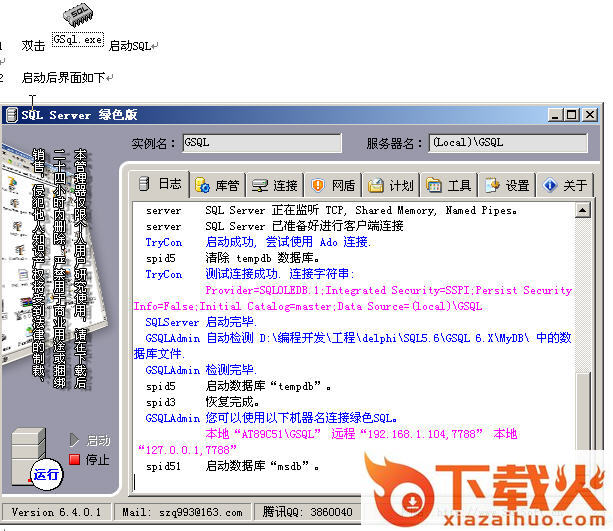
Task: Switch to the 网盾 firewall tab
Action: [x=333, y=185]
